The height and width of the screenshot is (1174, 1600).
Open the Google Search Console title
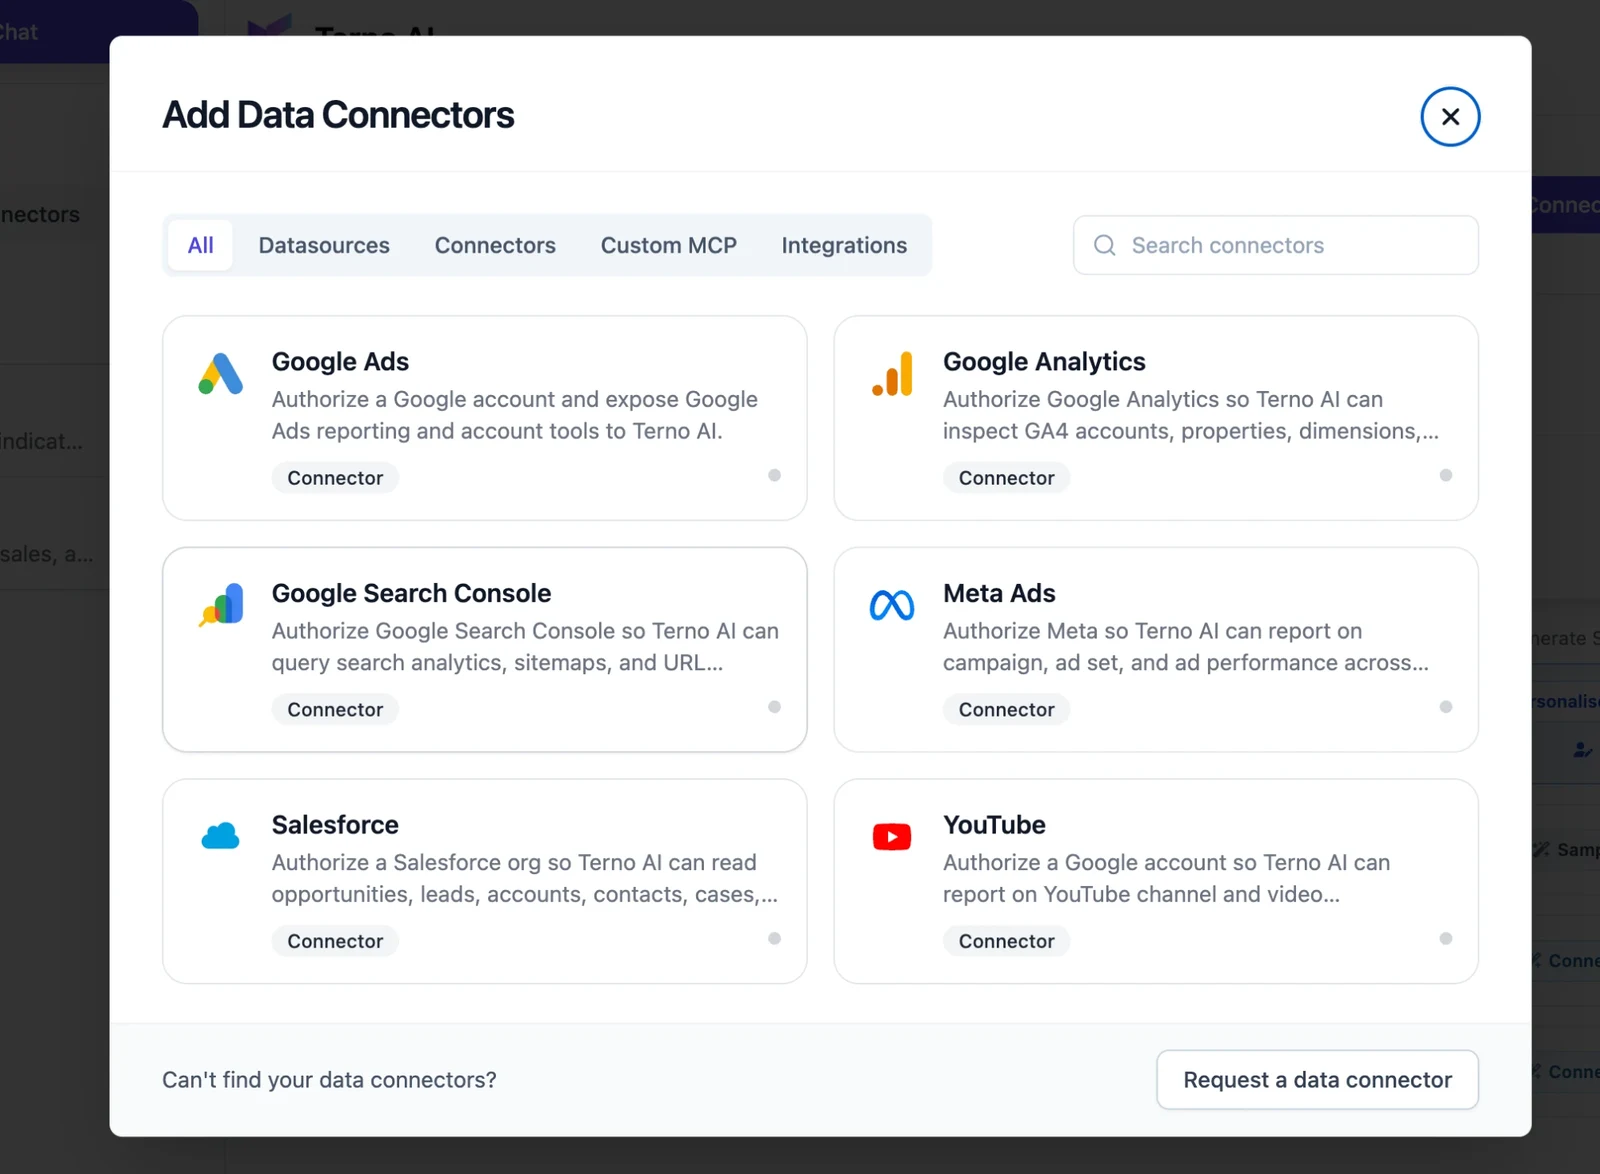pyautogui.click(x=411, y=593)
